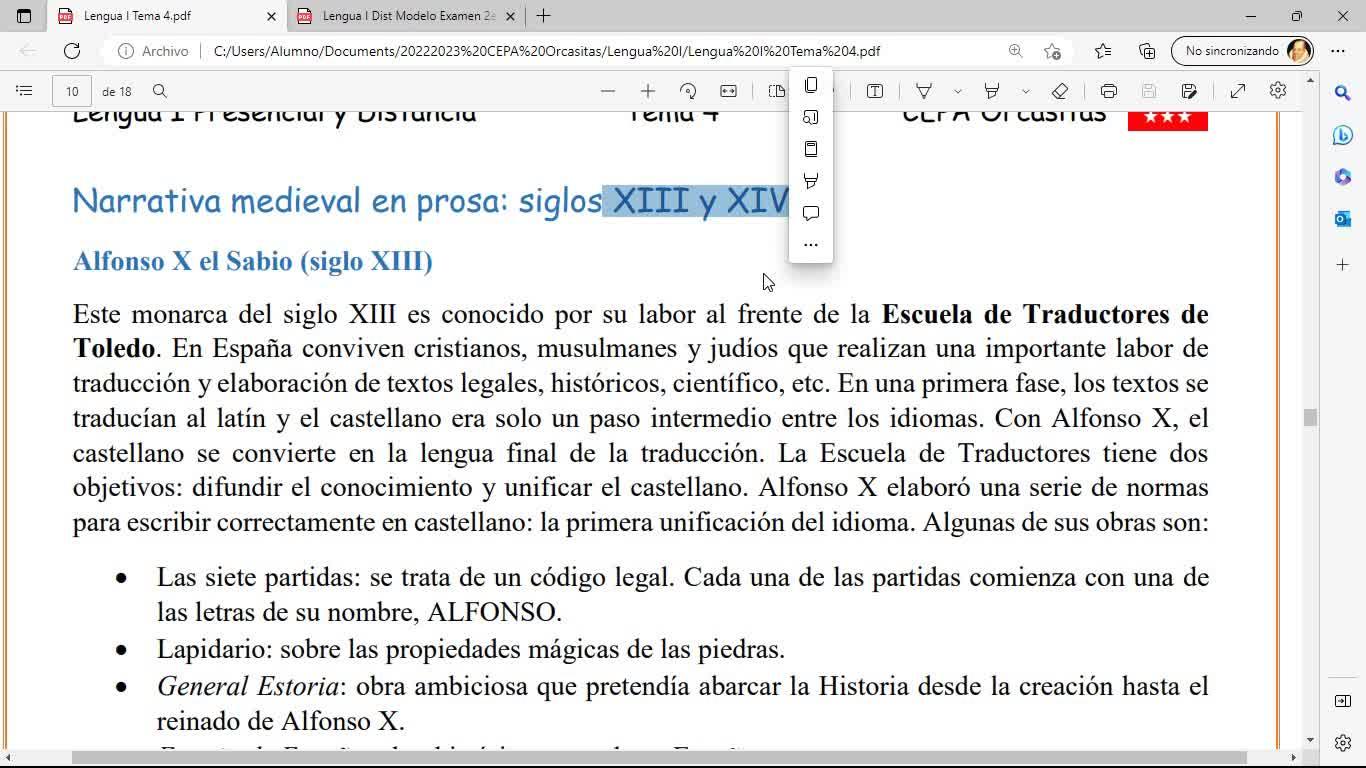This screenshot has height=768, width=1366.
Task: Add this page to favorites
Action: 1052,51
